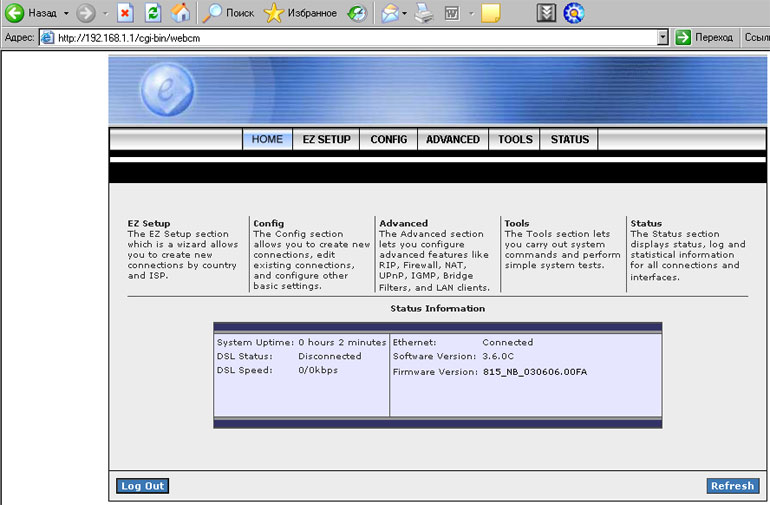Print page using printer icon
The width and height of the screenshot is (770, 505).
(x=424, y=13)
